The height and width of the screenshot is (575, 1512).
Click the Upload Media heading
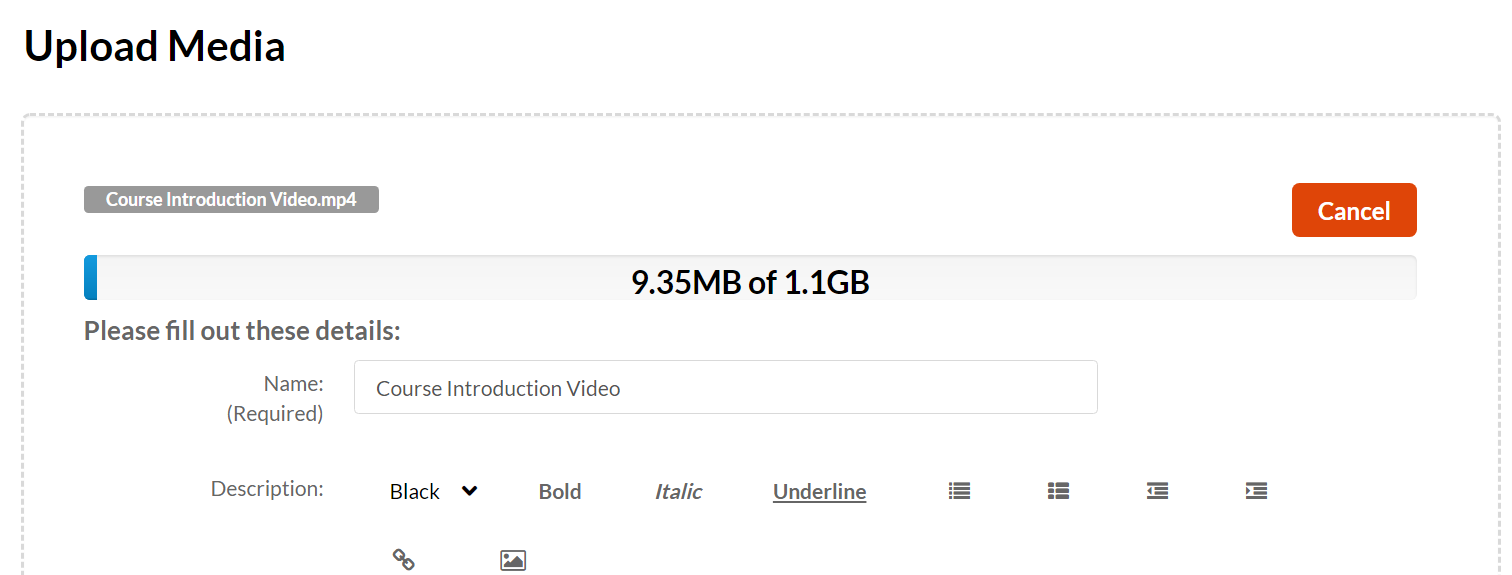(x=155, y=46)
